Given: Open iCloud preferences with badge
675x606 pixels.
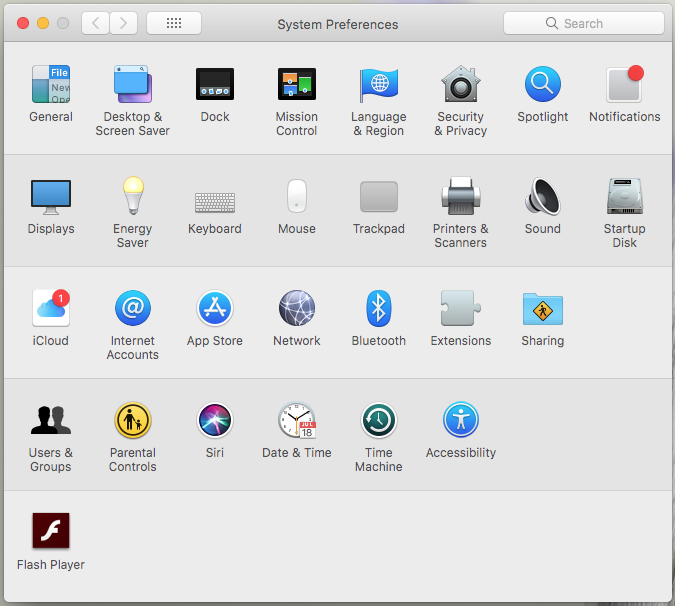Looking at the screenshot, I should pyautogui.click(x=51, y=308).
